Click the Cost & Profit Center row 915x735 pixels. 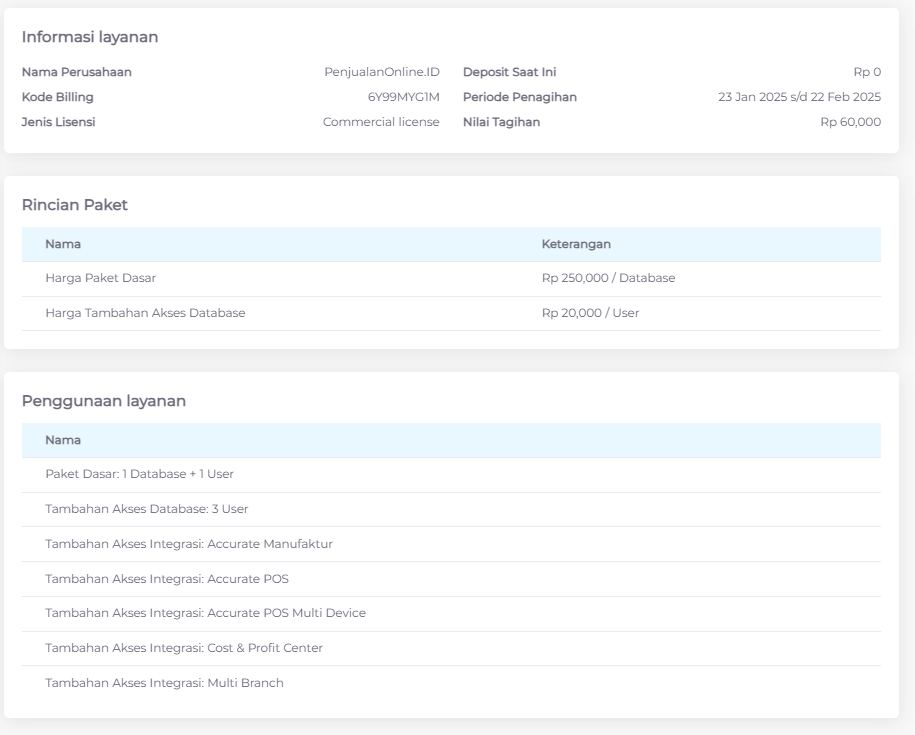[184, 648]
